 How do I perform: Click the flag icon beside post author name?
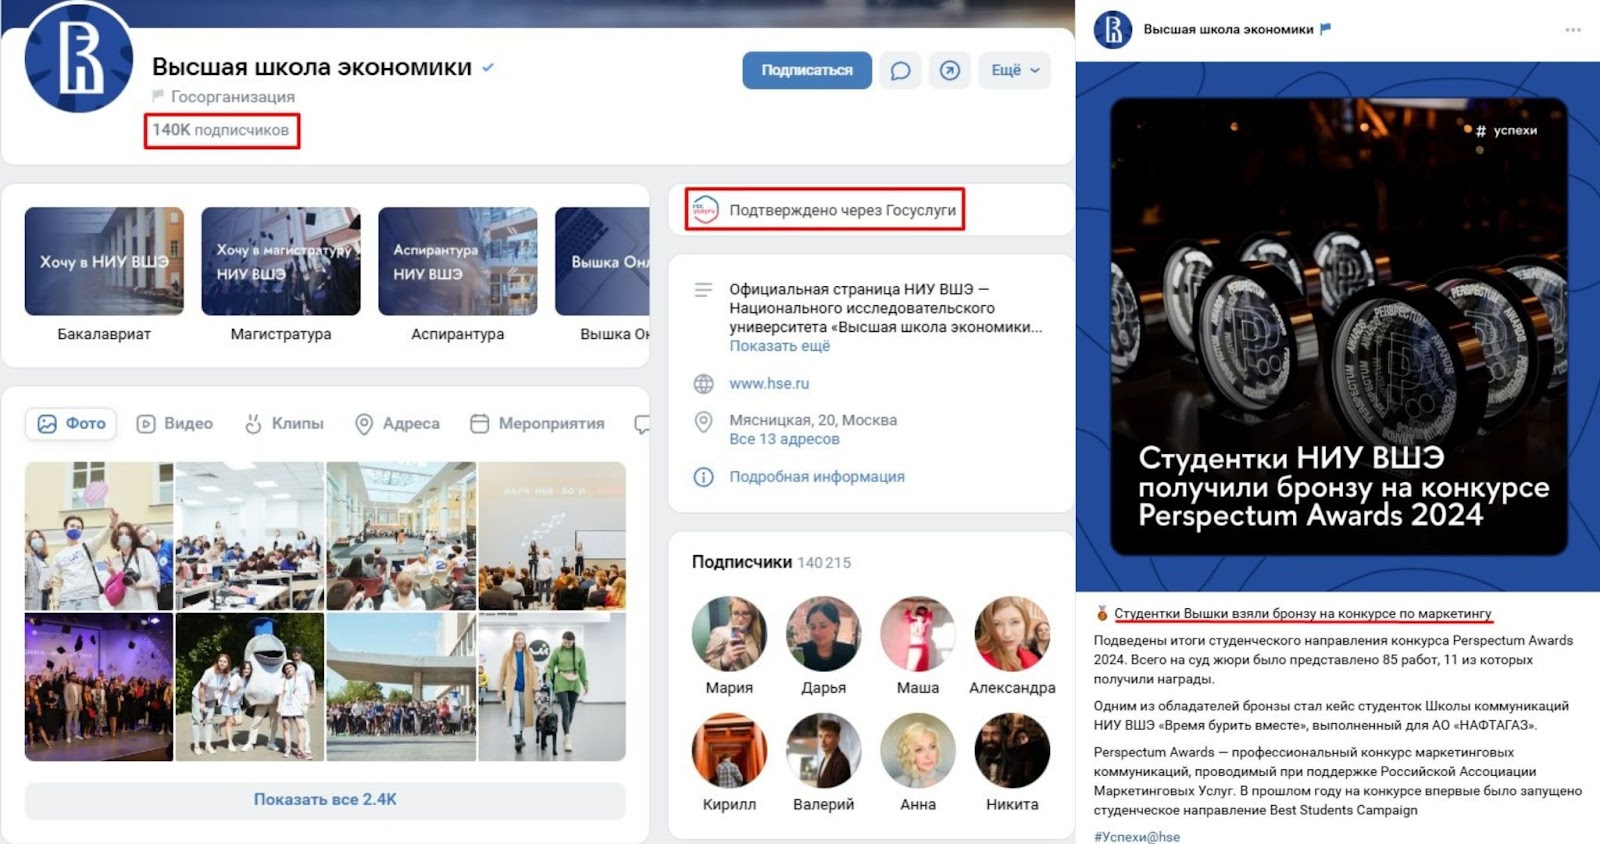click(1326, 29)
